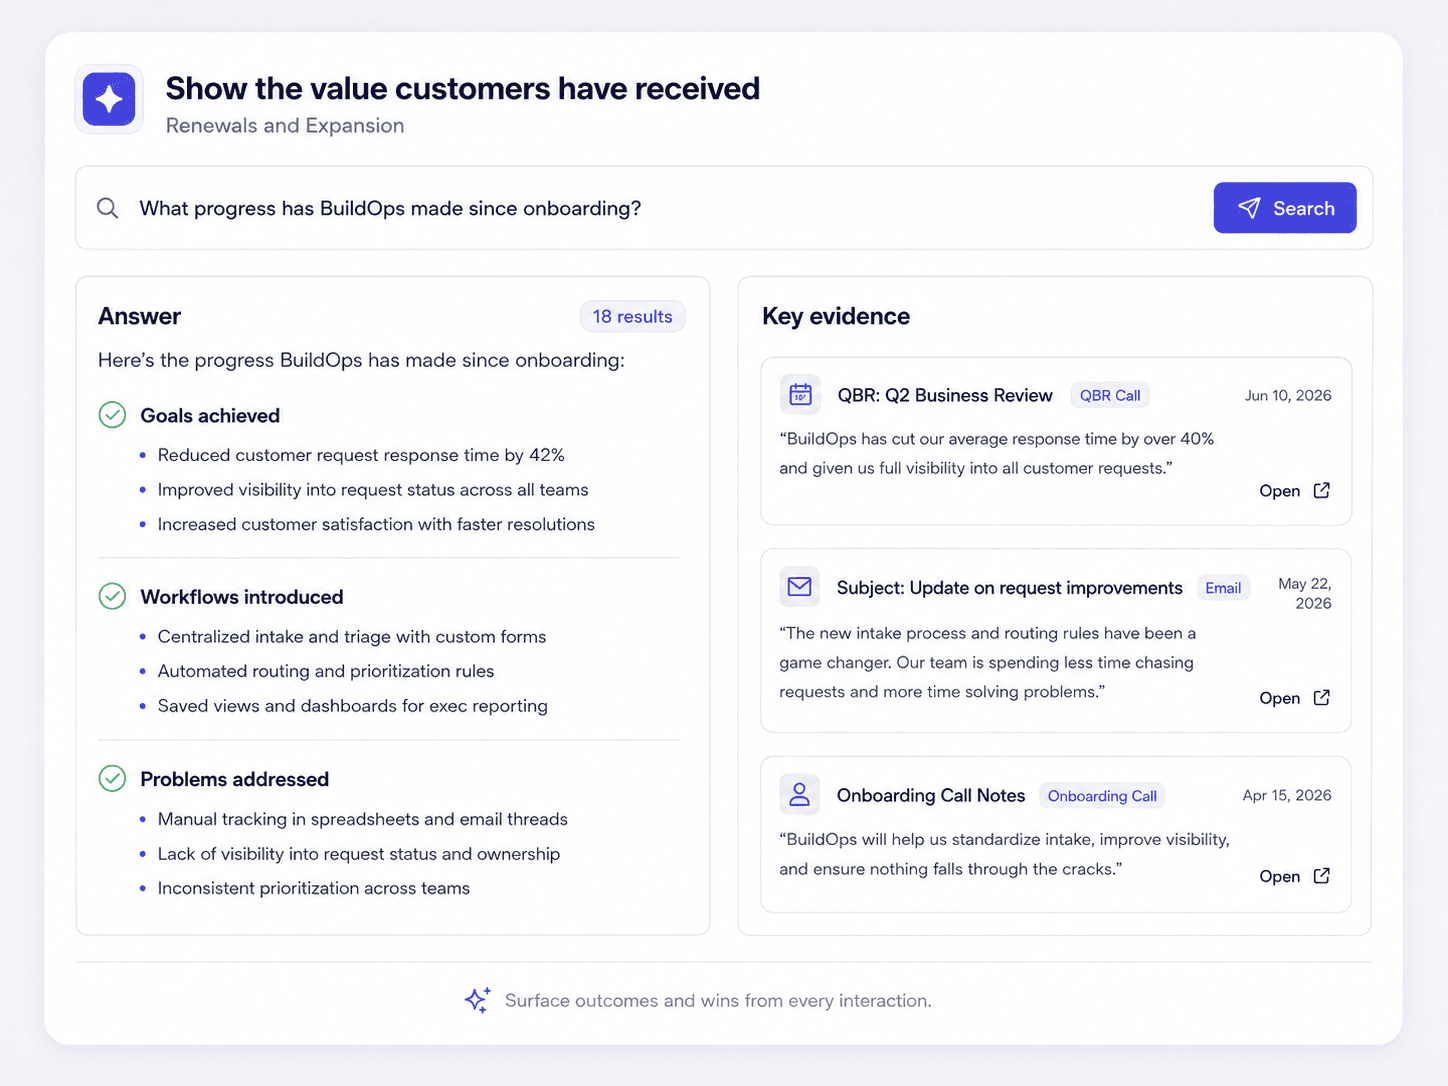
Task: Click the Problems addressed checkmark circle
Action: click(112, 778)
